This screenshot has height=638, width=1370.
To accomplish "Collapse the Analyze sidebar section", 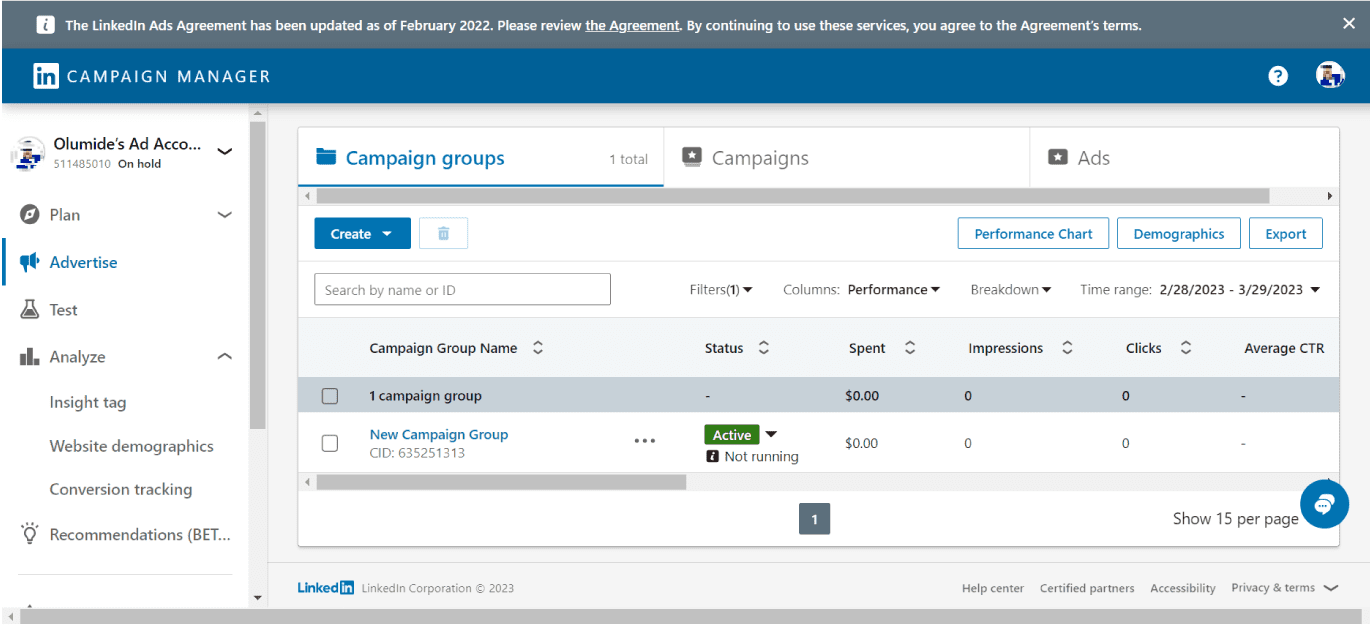I will click(x=225, y=357).
